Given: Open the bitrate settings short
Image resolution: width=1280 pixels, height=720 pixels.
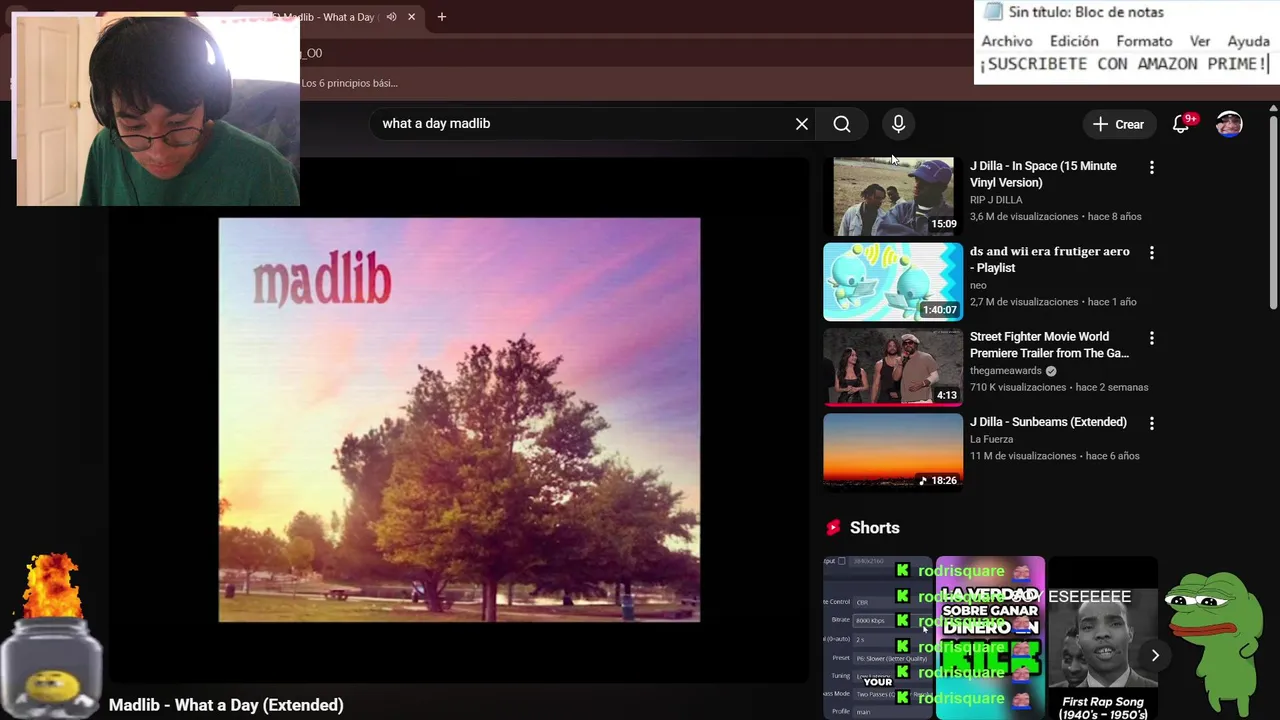Looking at the screenshot, I should 877,638.
